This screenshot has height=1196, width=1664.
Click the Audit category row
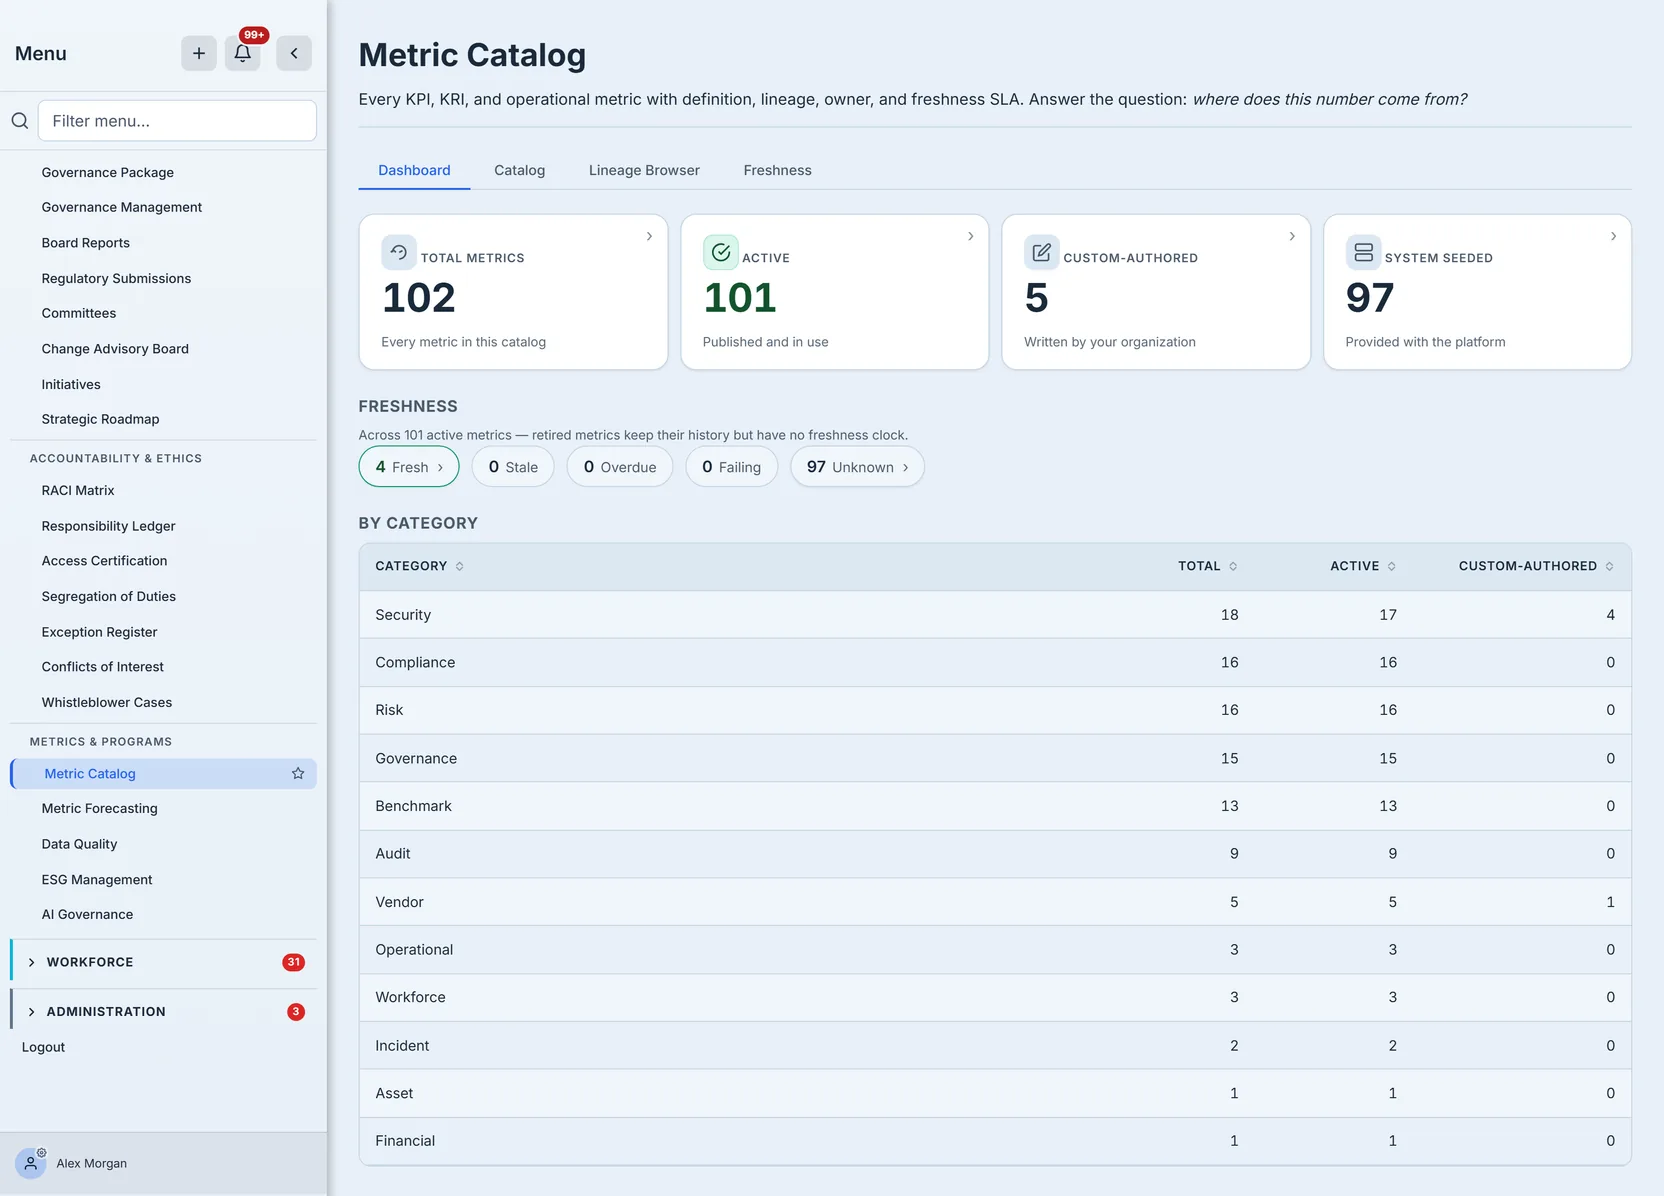click(995, 854)
